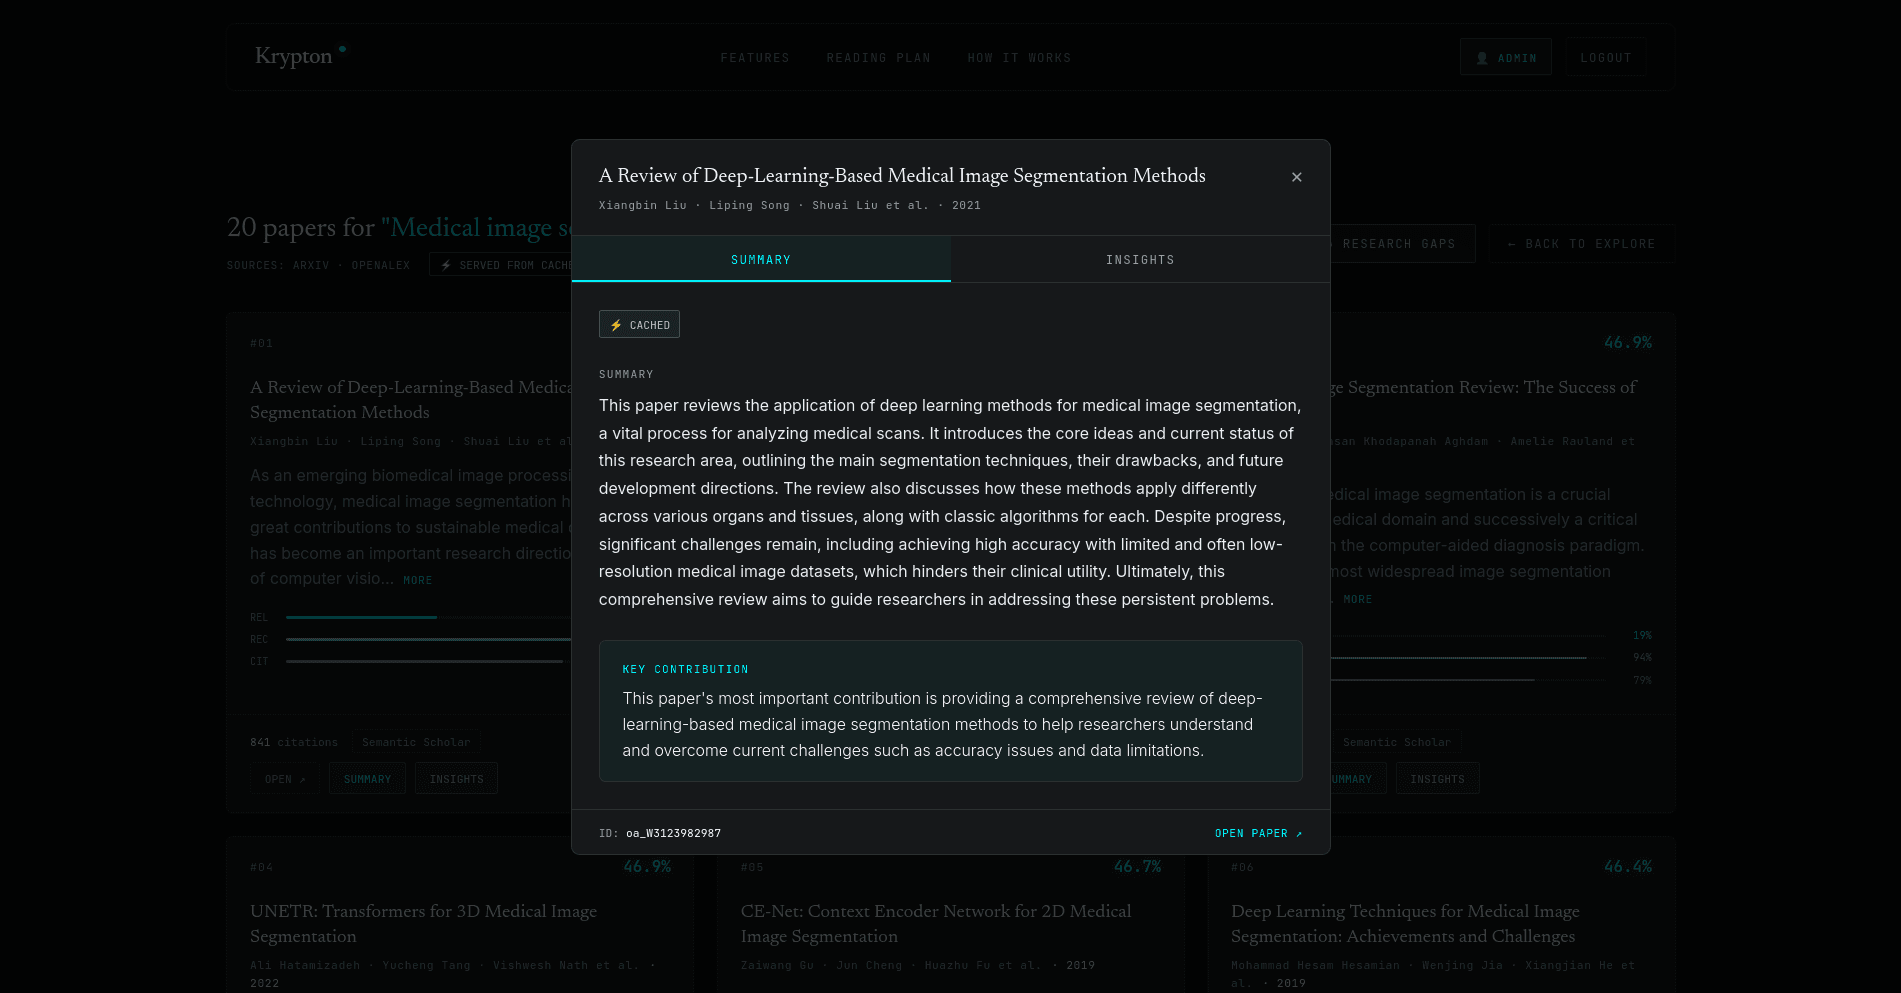1901x993 pixels.
Task: Click Semantic Scholar tag on paper #01
Action: (x=416, y=742)
